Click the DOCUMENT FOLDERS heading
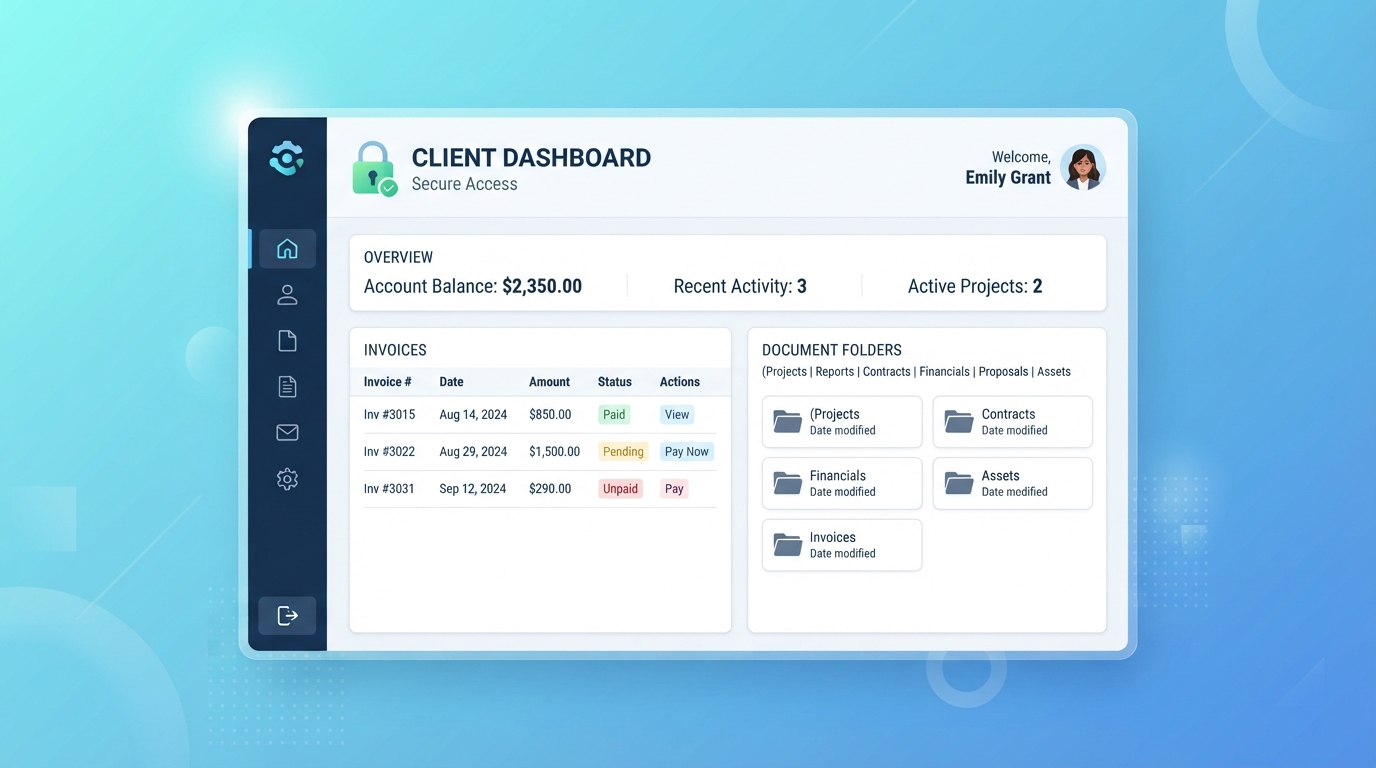Viewport: 1376px width, 768px height. coord(832,350)
